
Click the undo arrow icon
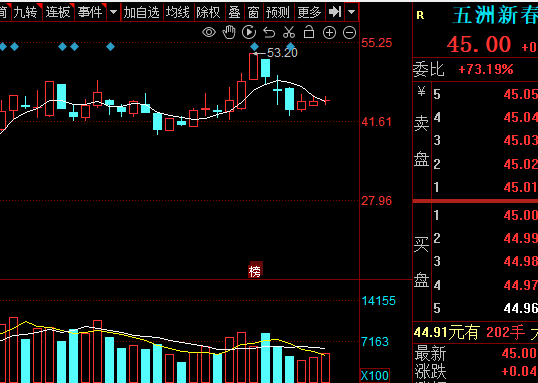coord(269,33)
